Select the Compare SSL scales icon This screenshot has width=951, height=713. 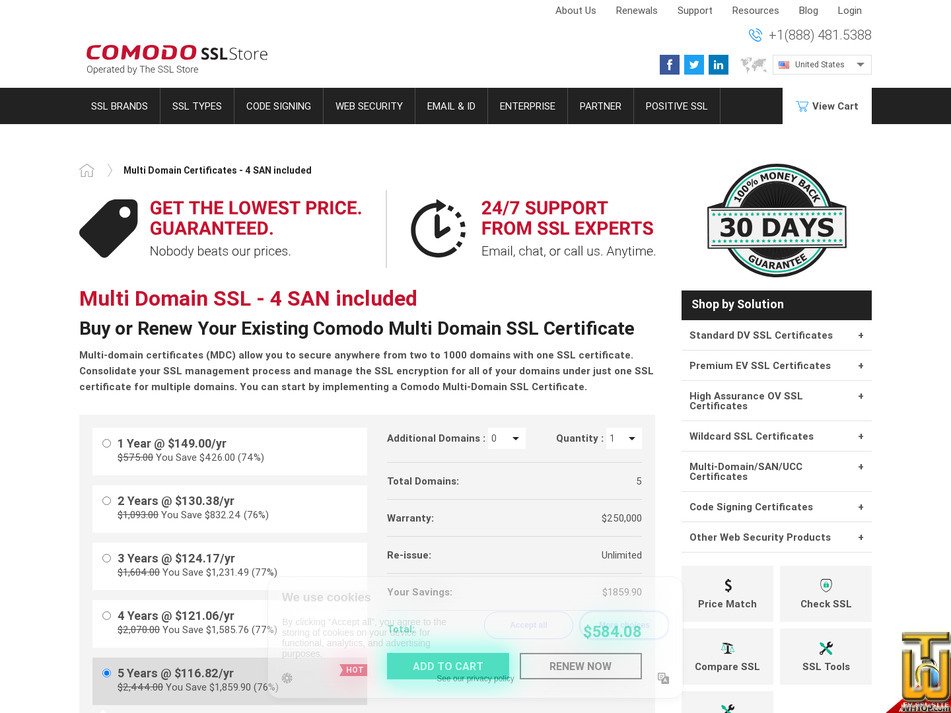[728, 645]
